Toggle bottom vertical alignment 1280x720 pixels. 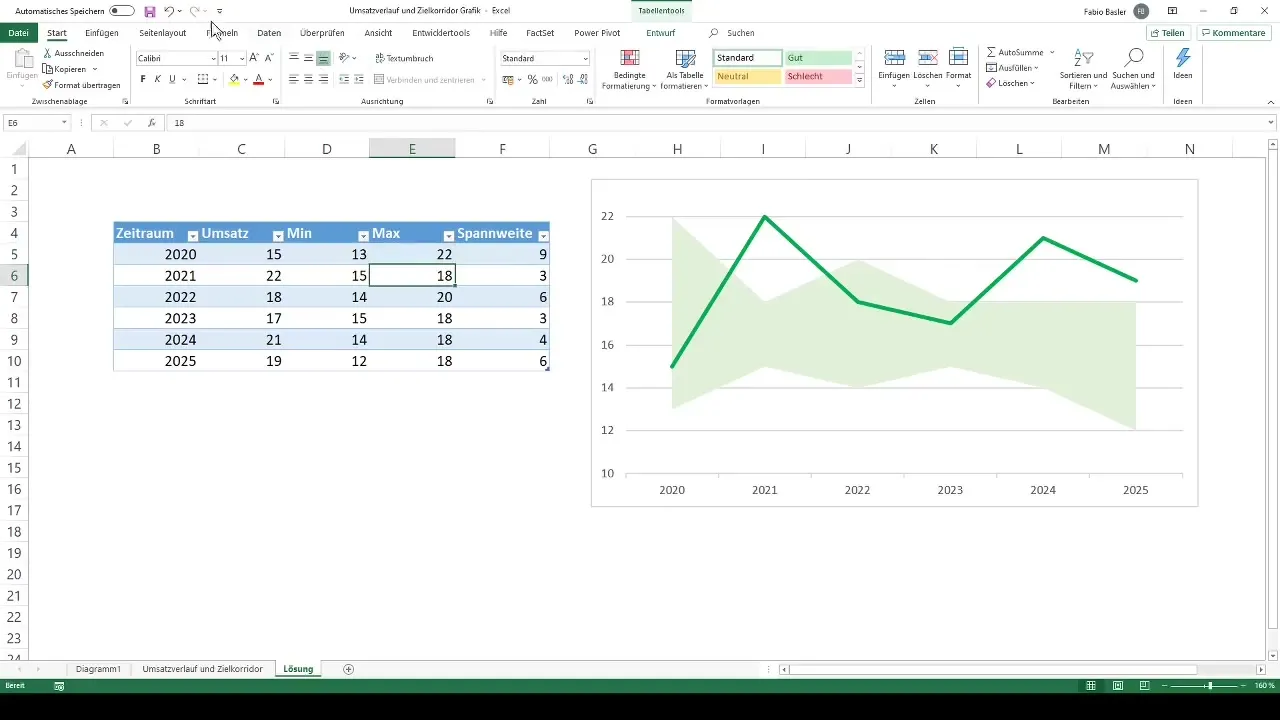click(323, 58)
